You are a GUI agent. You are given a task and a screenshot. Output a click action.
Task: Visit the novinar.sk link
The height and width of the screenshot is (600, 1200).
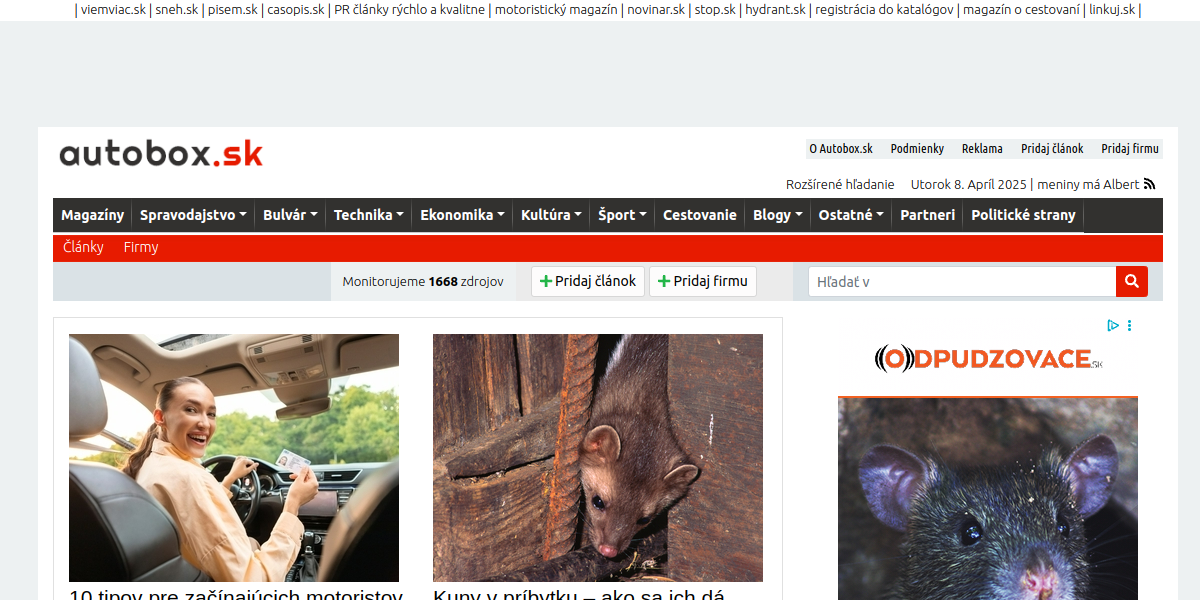(656, 10)
